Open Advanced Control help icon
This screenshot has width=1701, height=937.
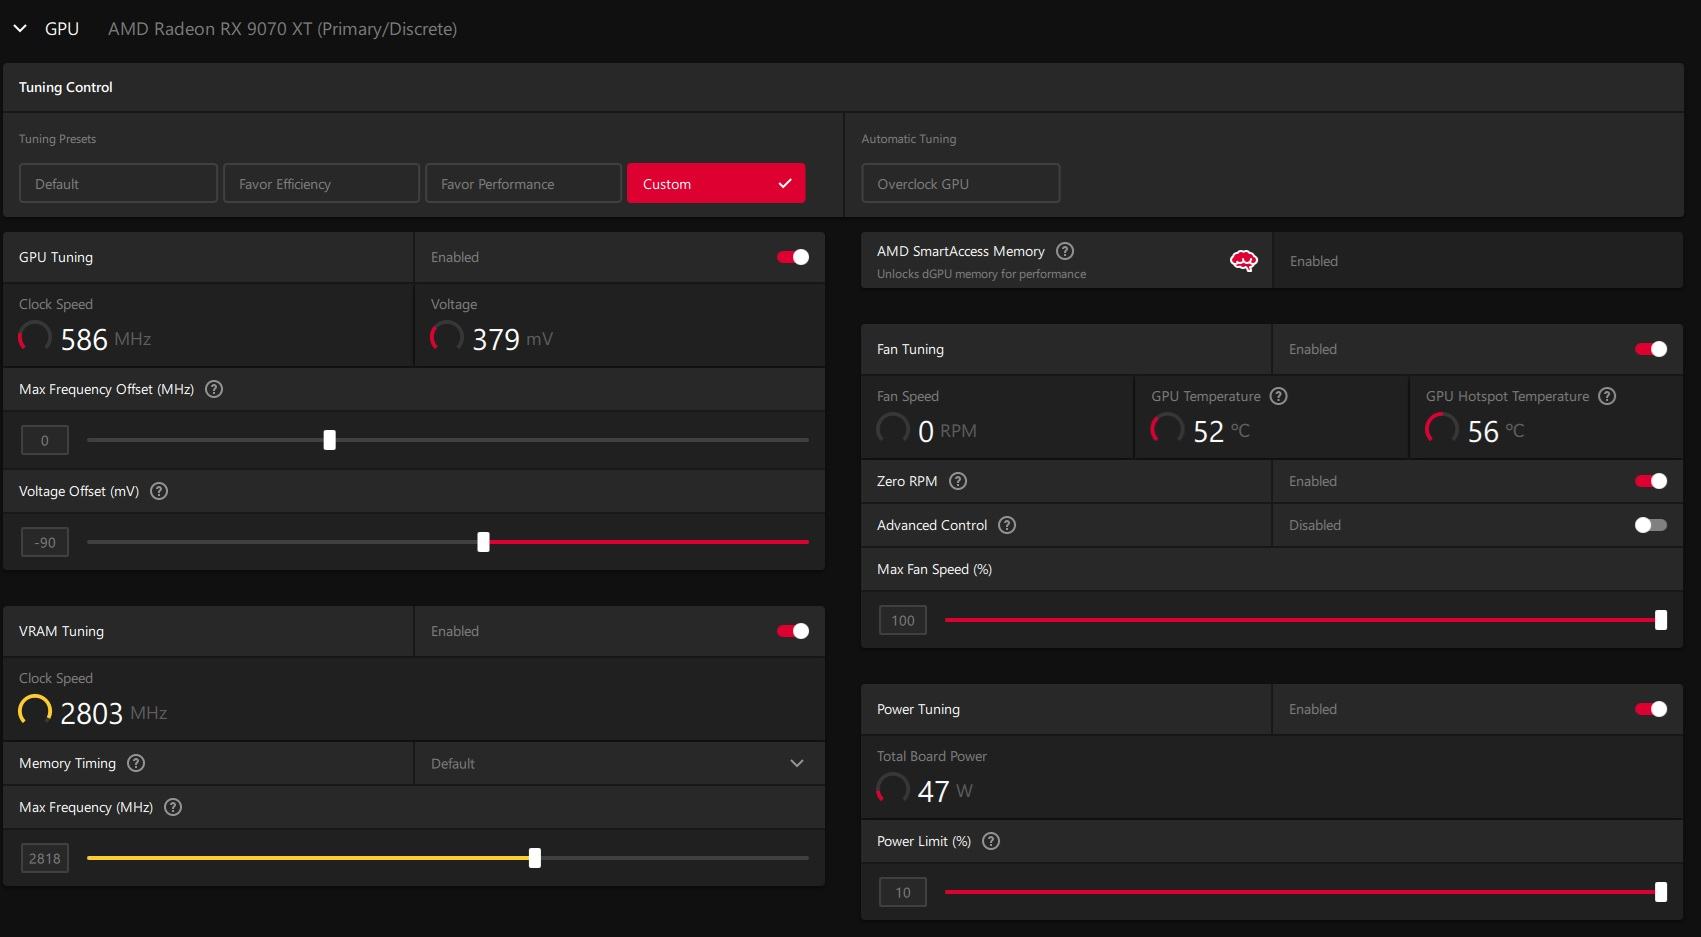[1007, 525]
